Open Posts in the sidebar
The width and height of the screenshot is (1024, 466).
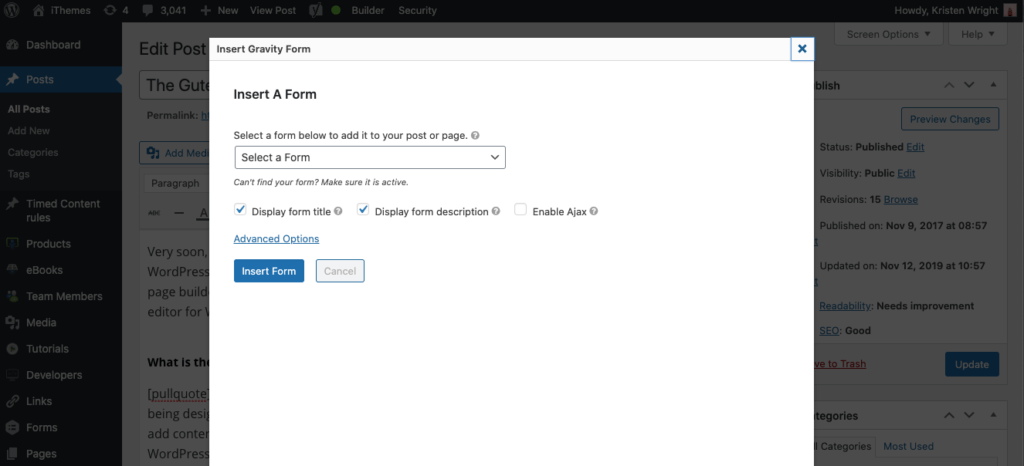tap(61, 80)
